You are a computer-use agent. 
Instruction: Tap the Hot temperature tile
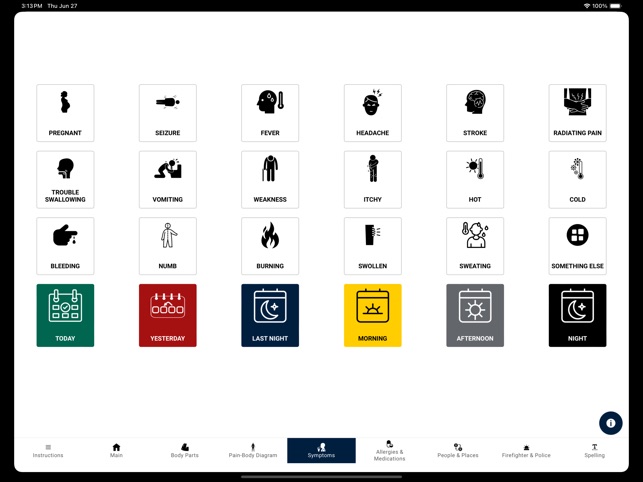tap(475, 180)
